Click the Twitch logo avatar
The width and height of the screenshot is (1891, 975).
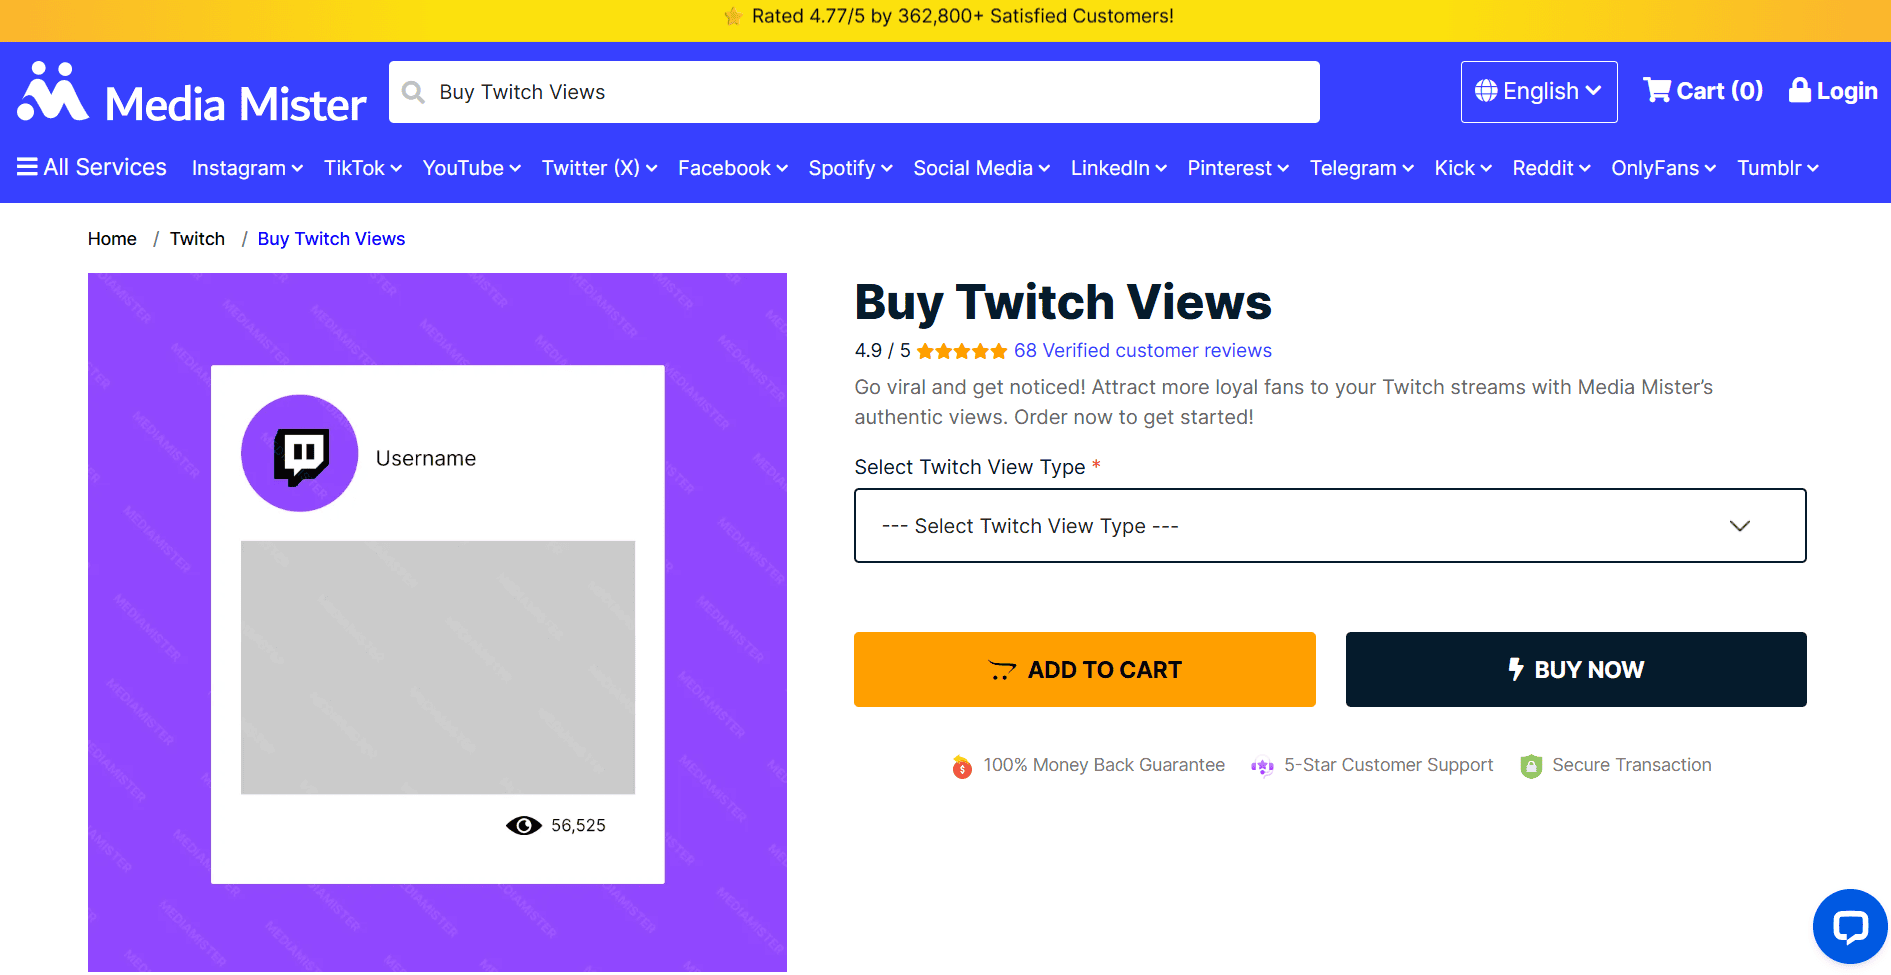[299, 453]
